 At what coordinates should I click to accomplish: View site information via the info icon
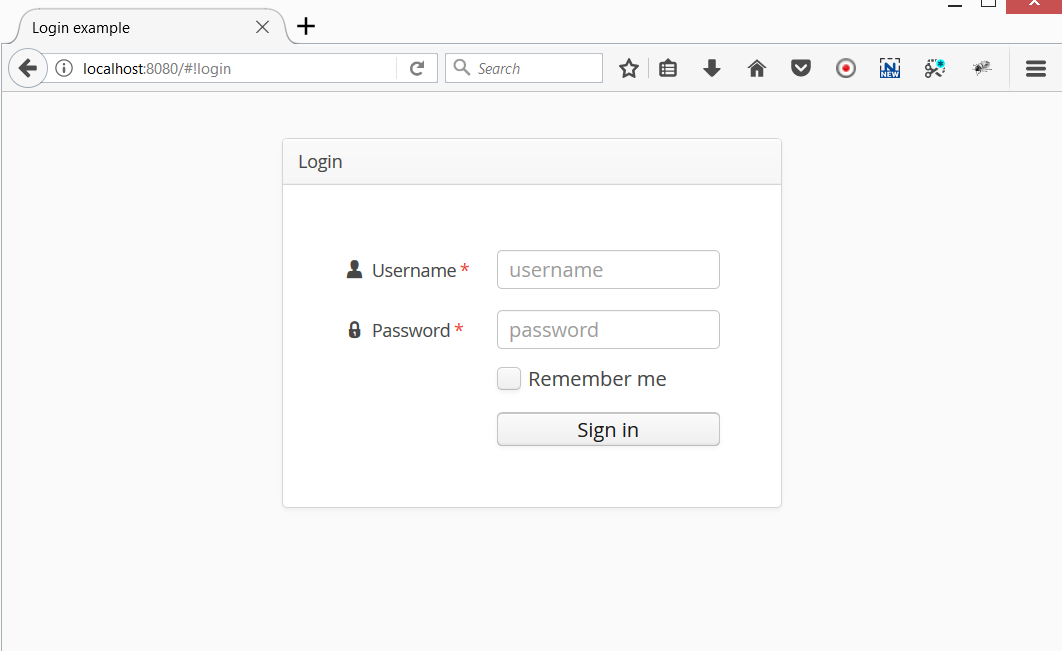65,68
